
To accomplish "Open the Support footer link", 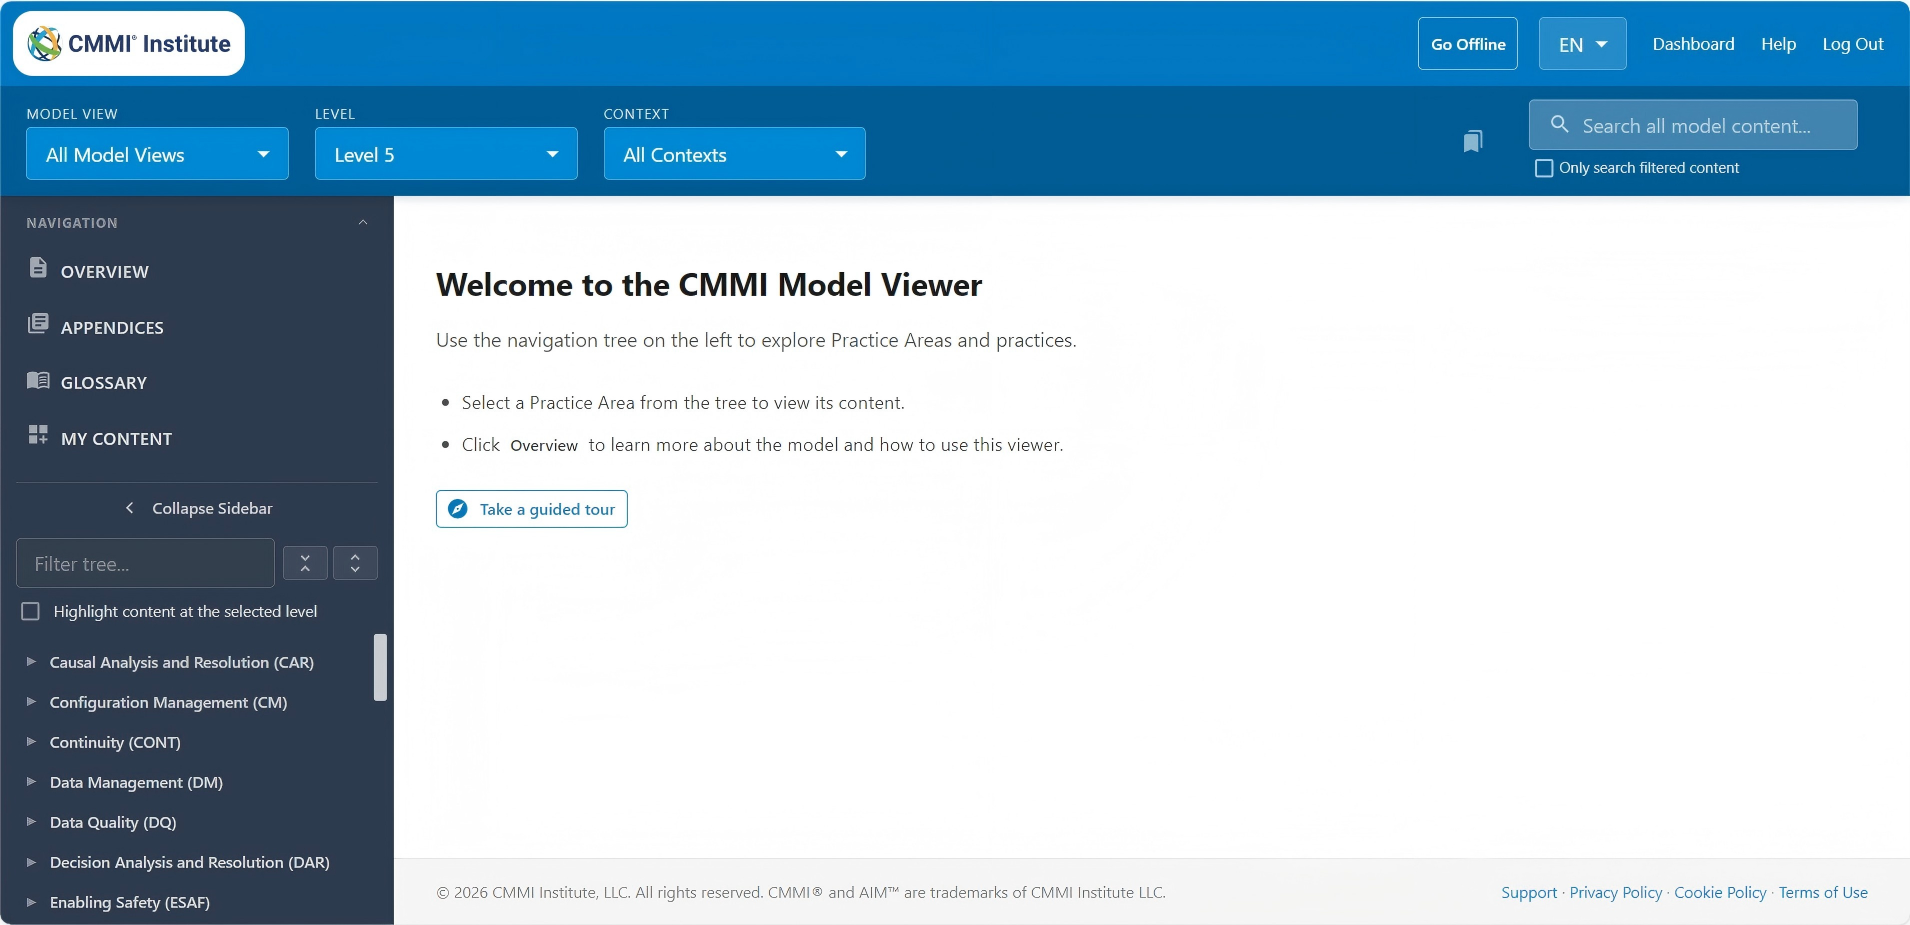I will [x=1529, y=892].
